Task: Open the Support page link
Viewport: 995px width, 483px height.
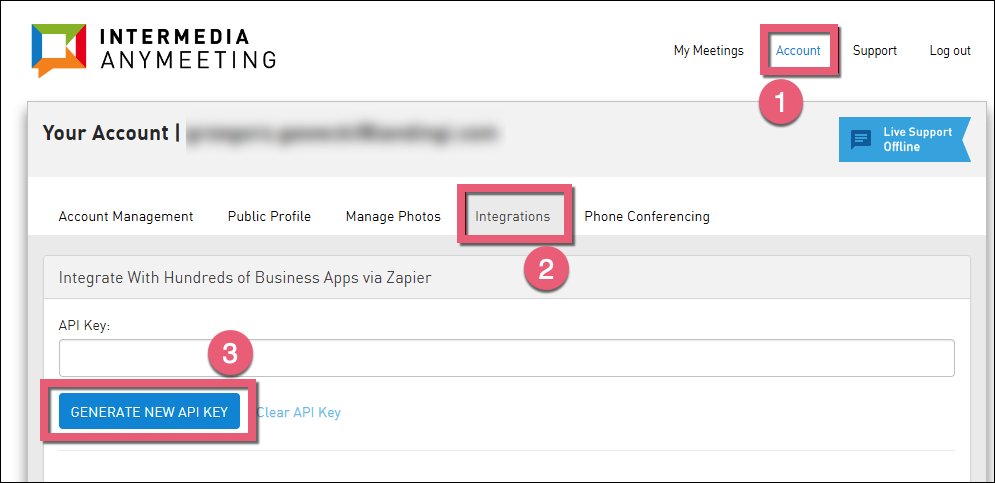Action: (x=874, y=51)
